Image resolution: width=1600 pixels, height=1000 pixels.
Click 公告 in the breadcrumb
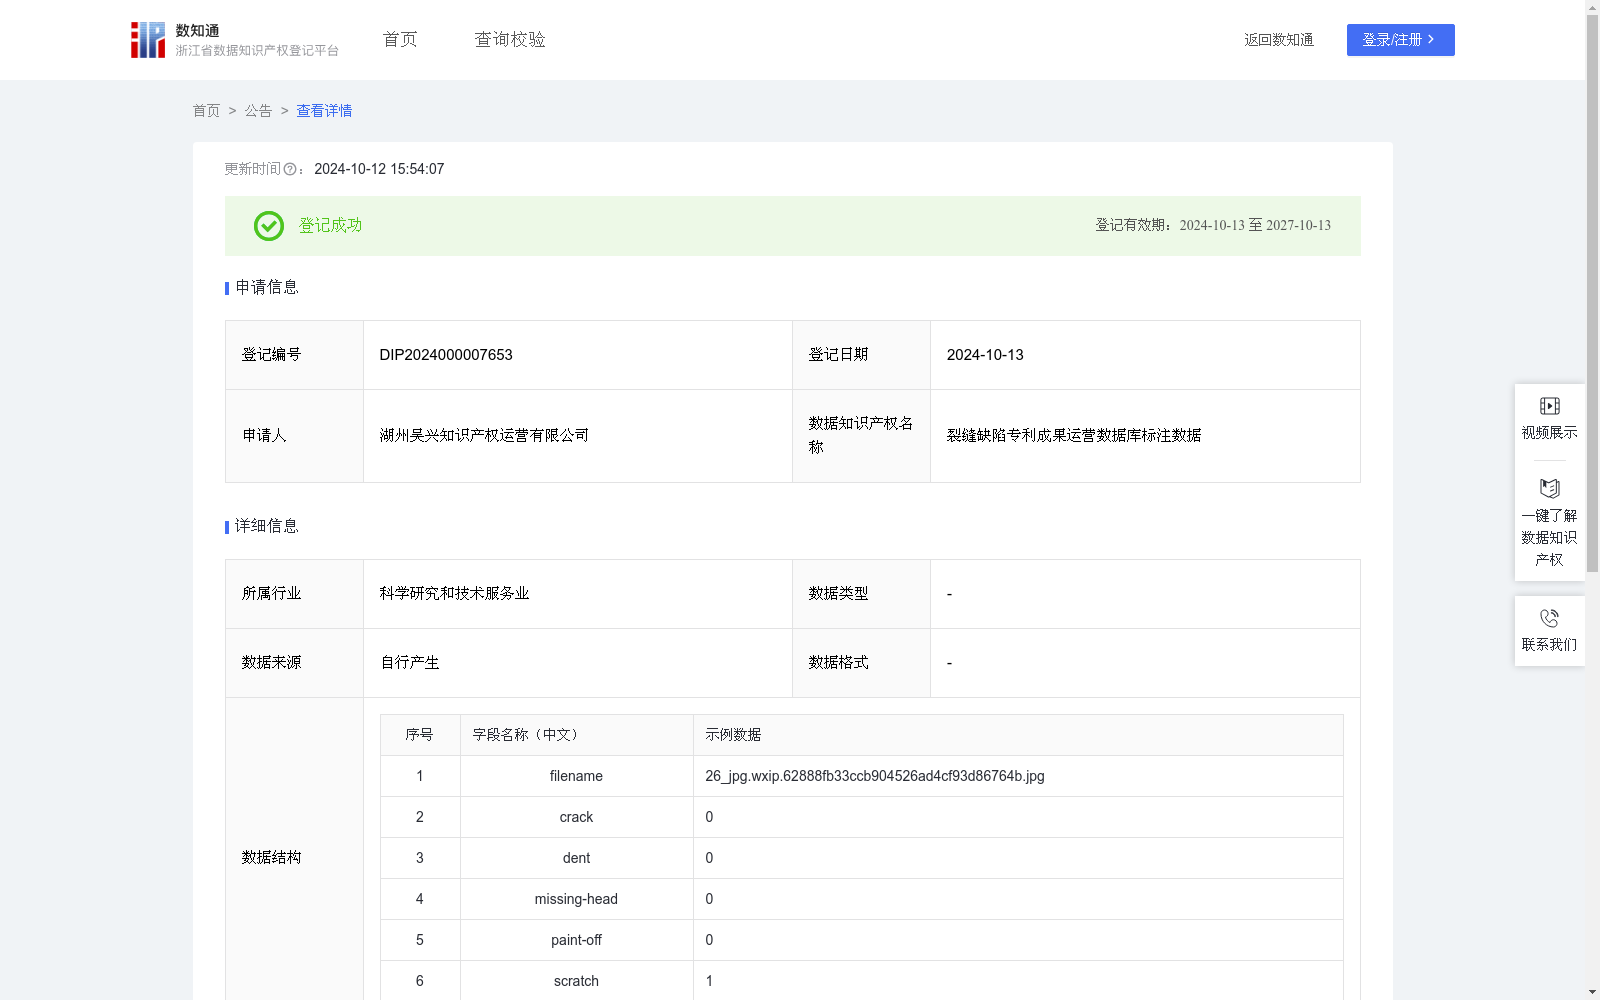258,111
